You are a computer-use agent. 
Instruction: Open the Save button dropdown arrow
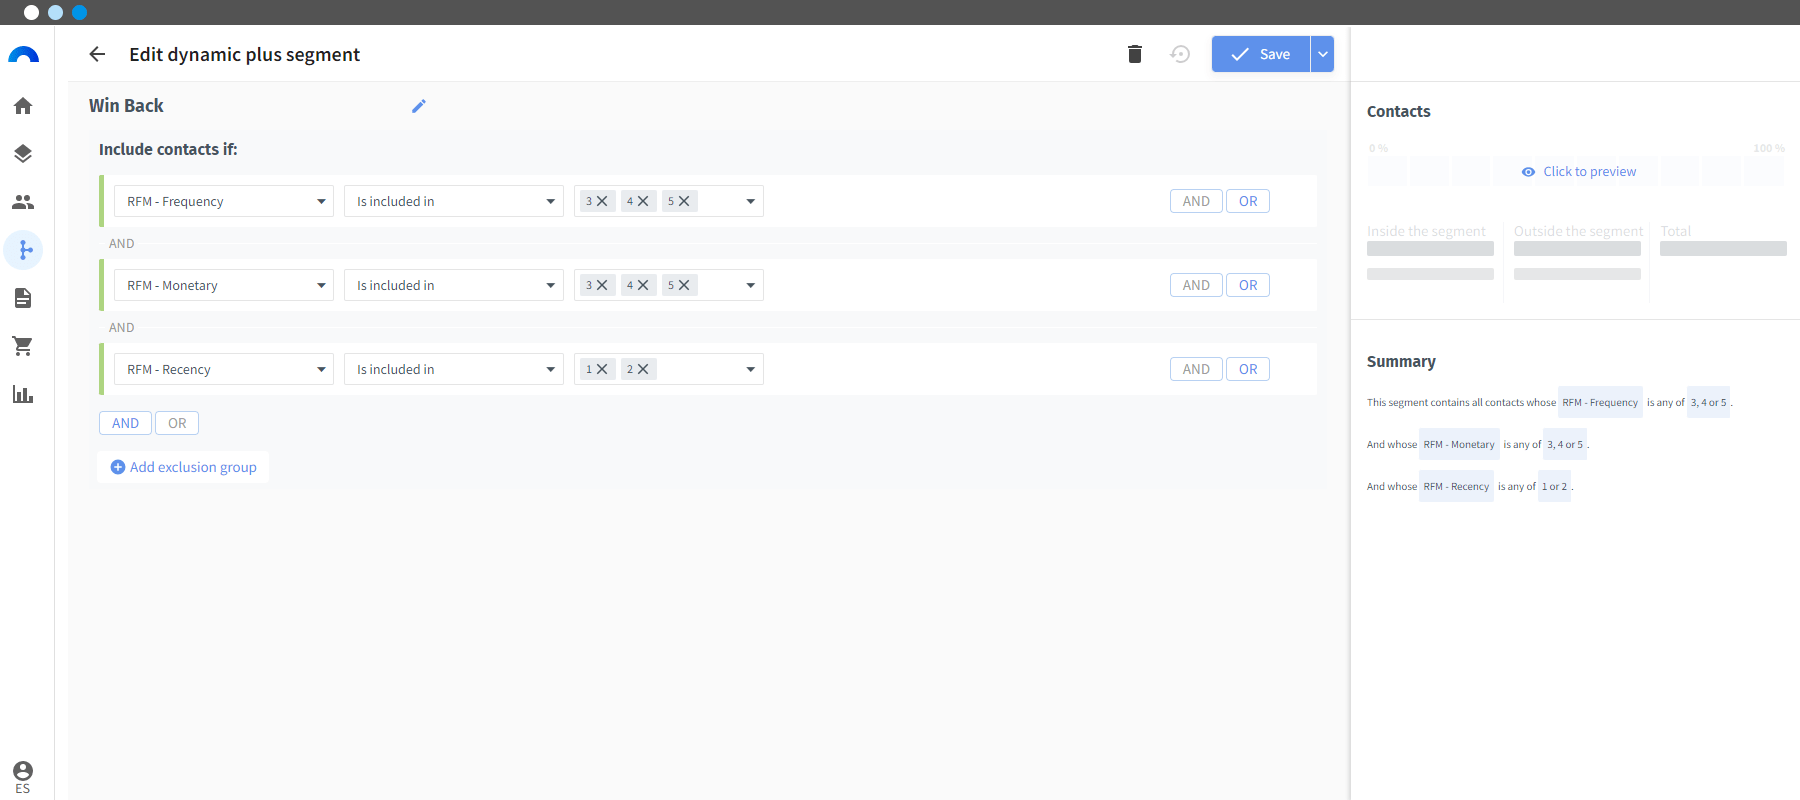pyautogui.click(x=1322, y=54)
